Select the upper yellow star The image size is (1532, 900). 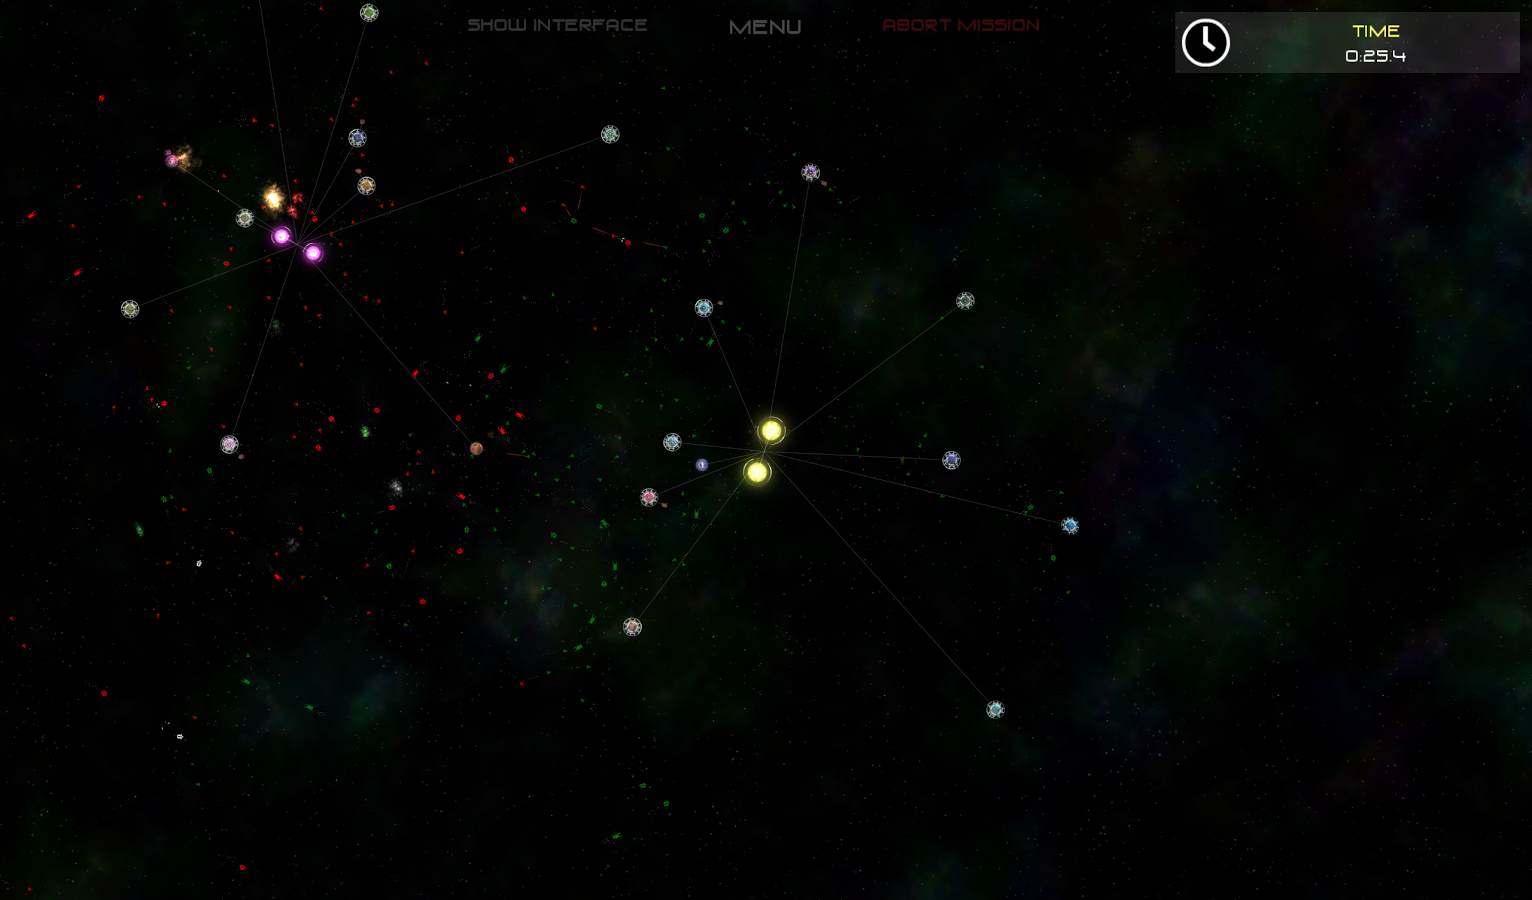[x=771, y=431]
